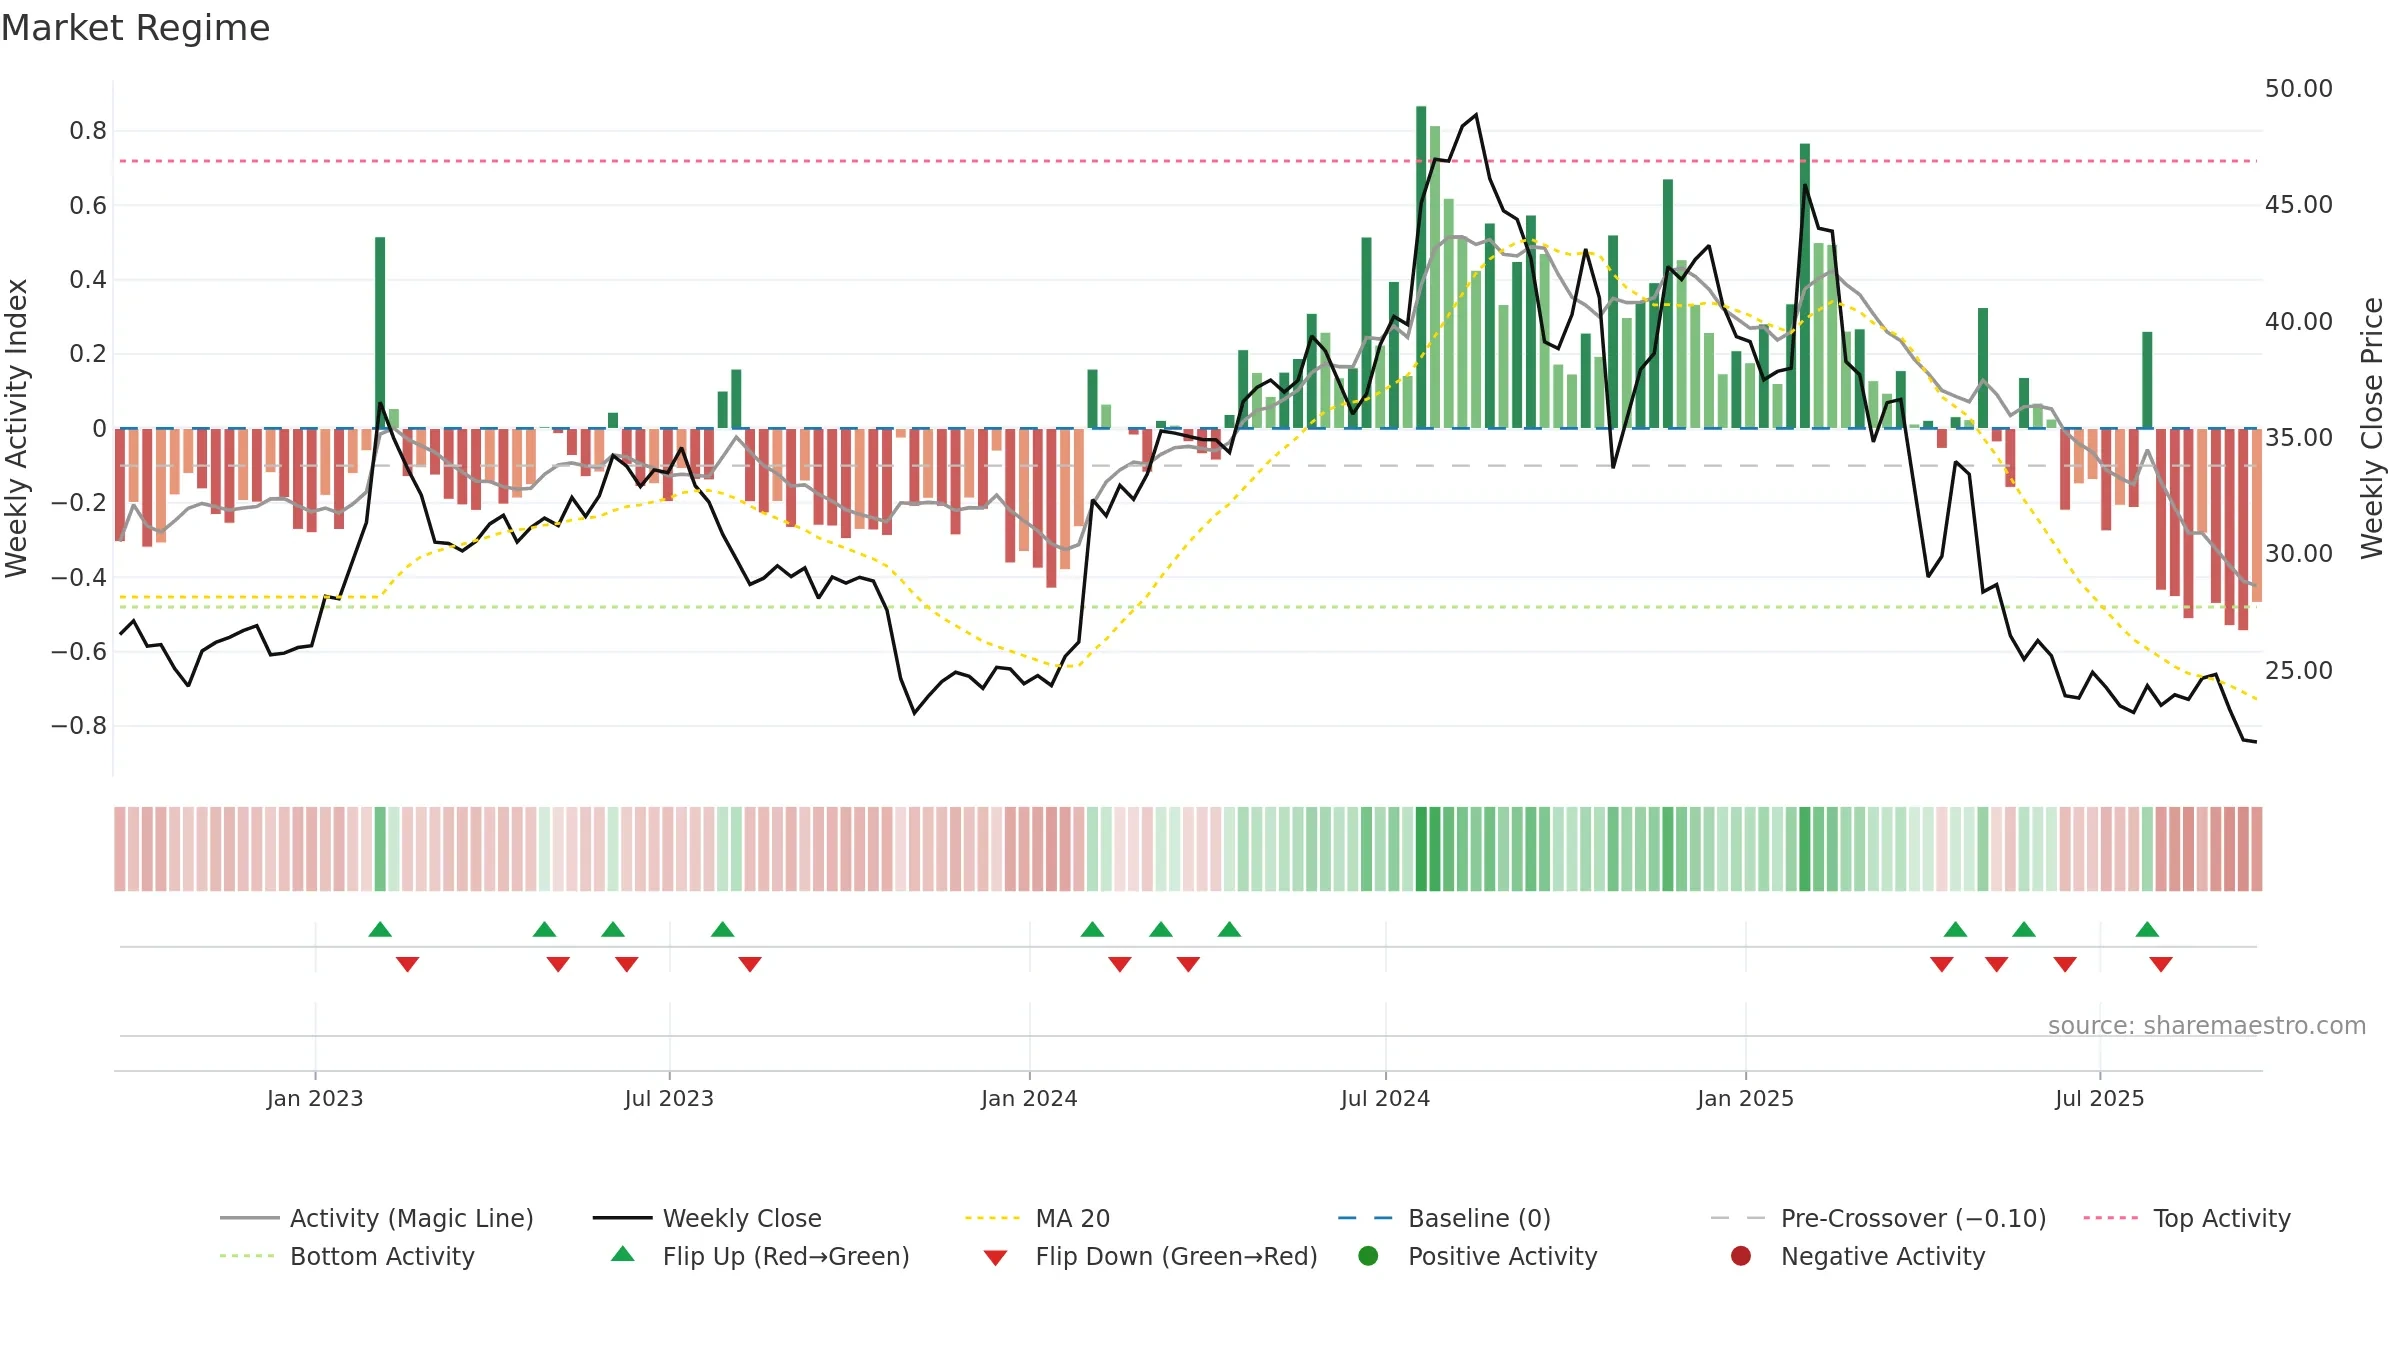Click the Weekly Activity Index axis title
Viewport: 2400px width, 1350px height.
point(17,428)
